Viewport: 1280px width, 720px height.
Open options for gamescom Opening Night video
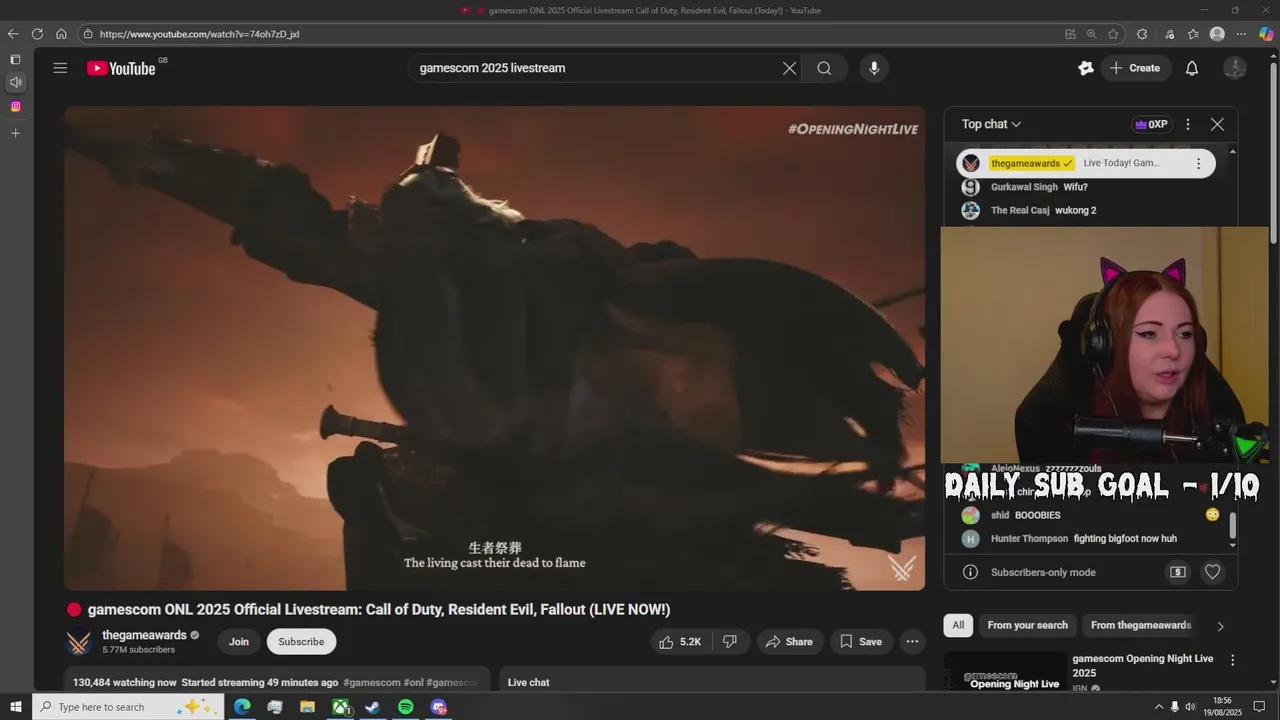[1232, 660]
